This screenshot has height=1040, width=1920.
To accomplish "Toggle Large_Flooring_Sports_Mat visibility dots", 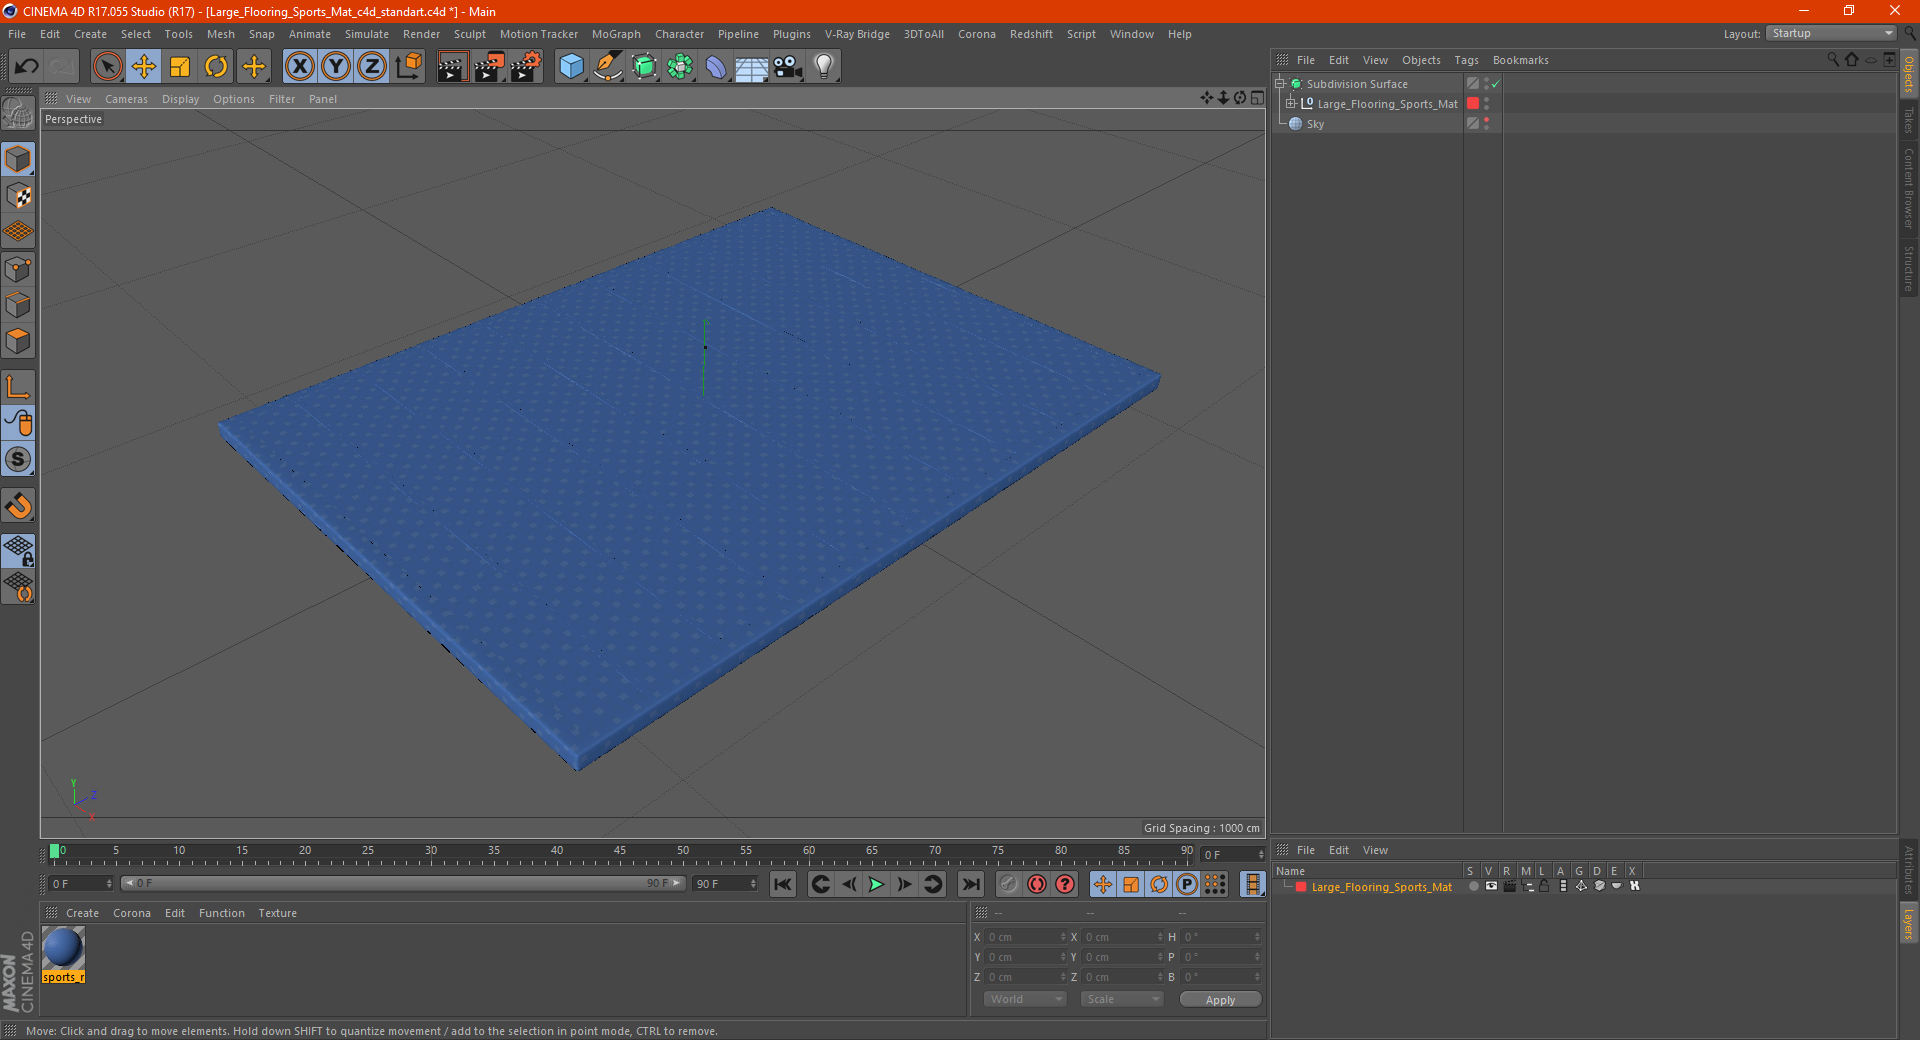I will pos(1487,104).
